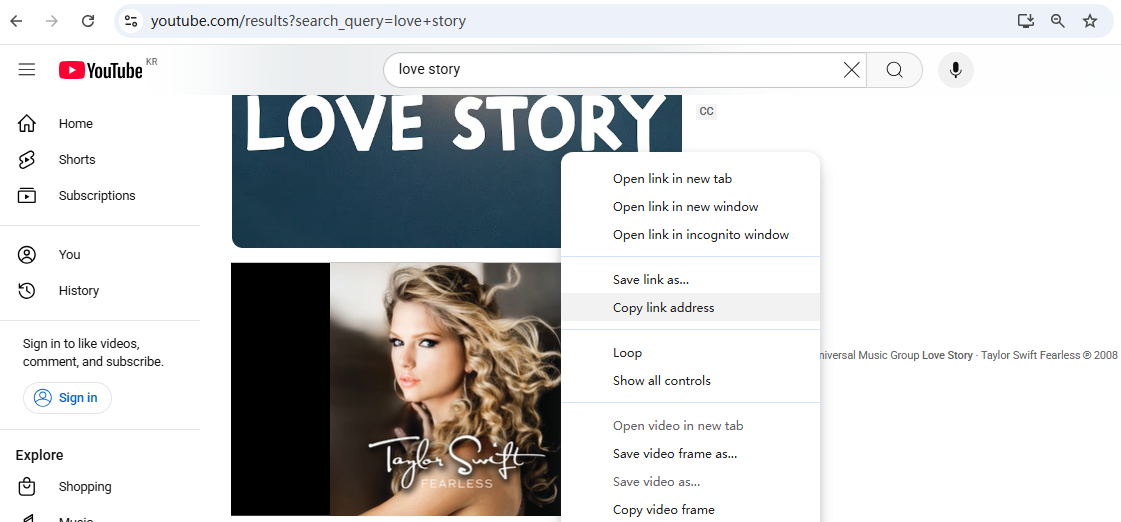Reload the YouTube results page
Image resolution: width=1121 pixels, height=522 pixels.
tap(88, 21)
